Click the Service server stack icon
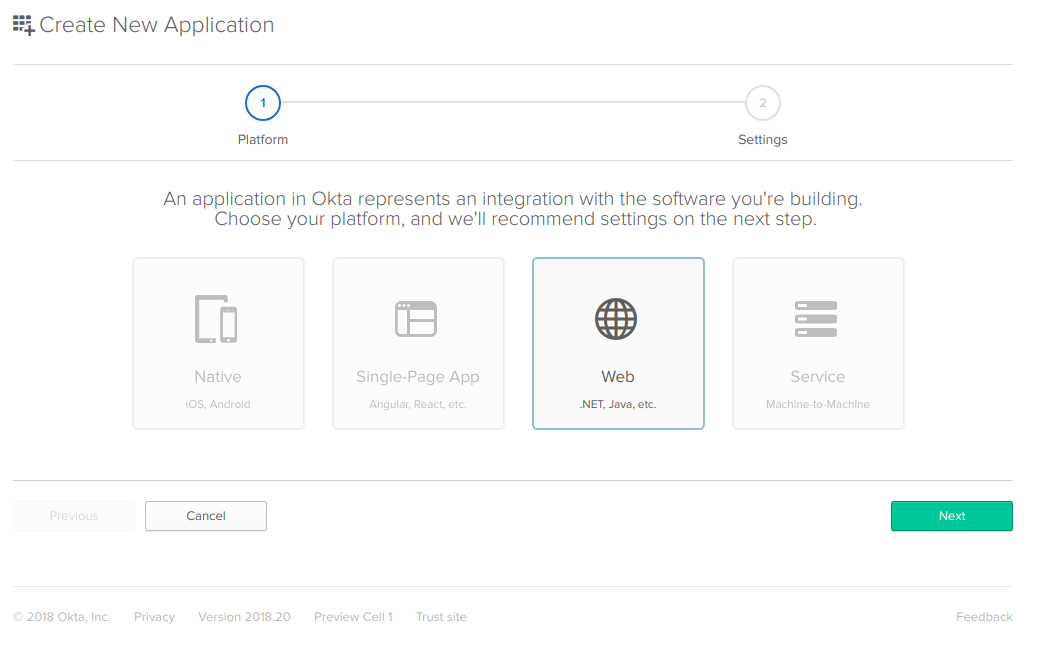Viewport: 1050px width, 650px height. [816, 319]
